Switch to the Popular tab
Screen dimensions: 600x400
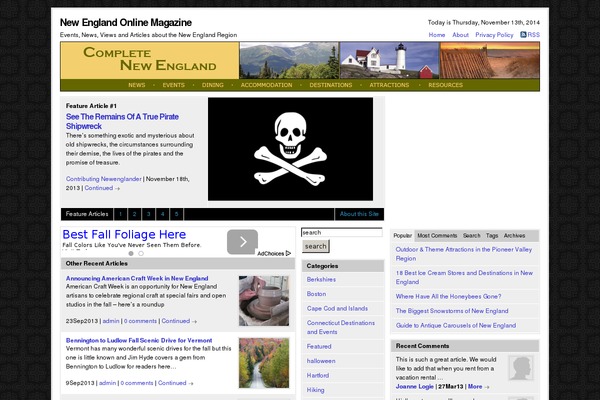click(403, 235)
